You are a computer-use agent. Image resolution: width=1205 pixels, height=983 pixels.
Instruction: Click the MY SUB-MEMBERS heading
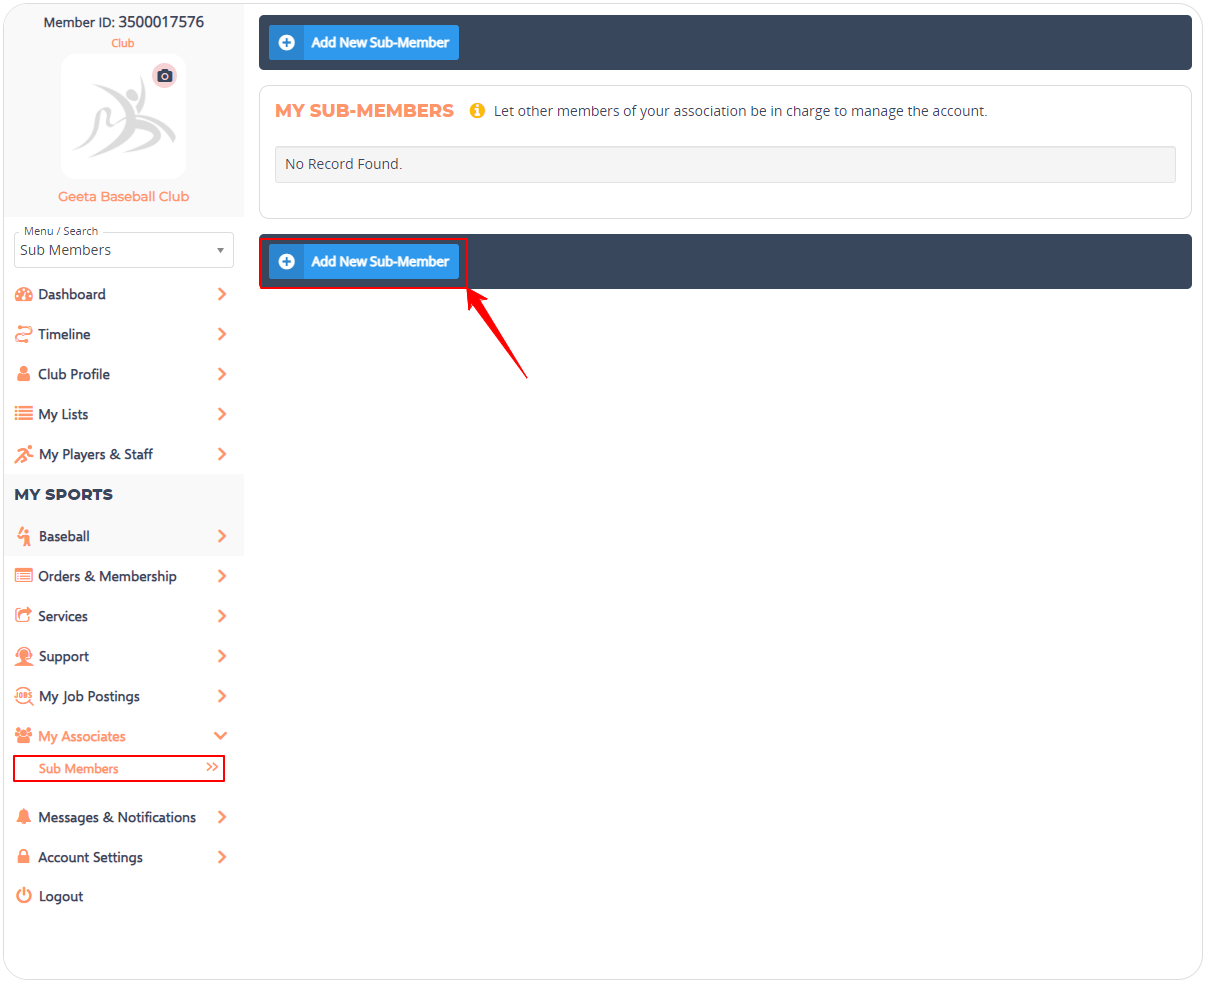[364, 111]
